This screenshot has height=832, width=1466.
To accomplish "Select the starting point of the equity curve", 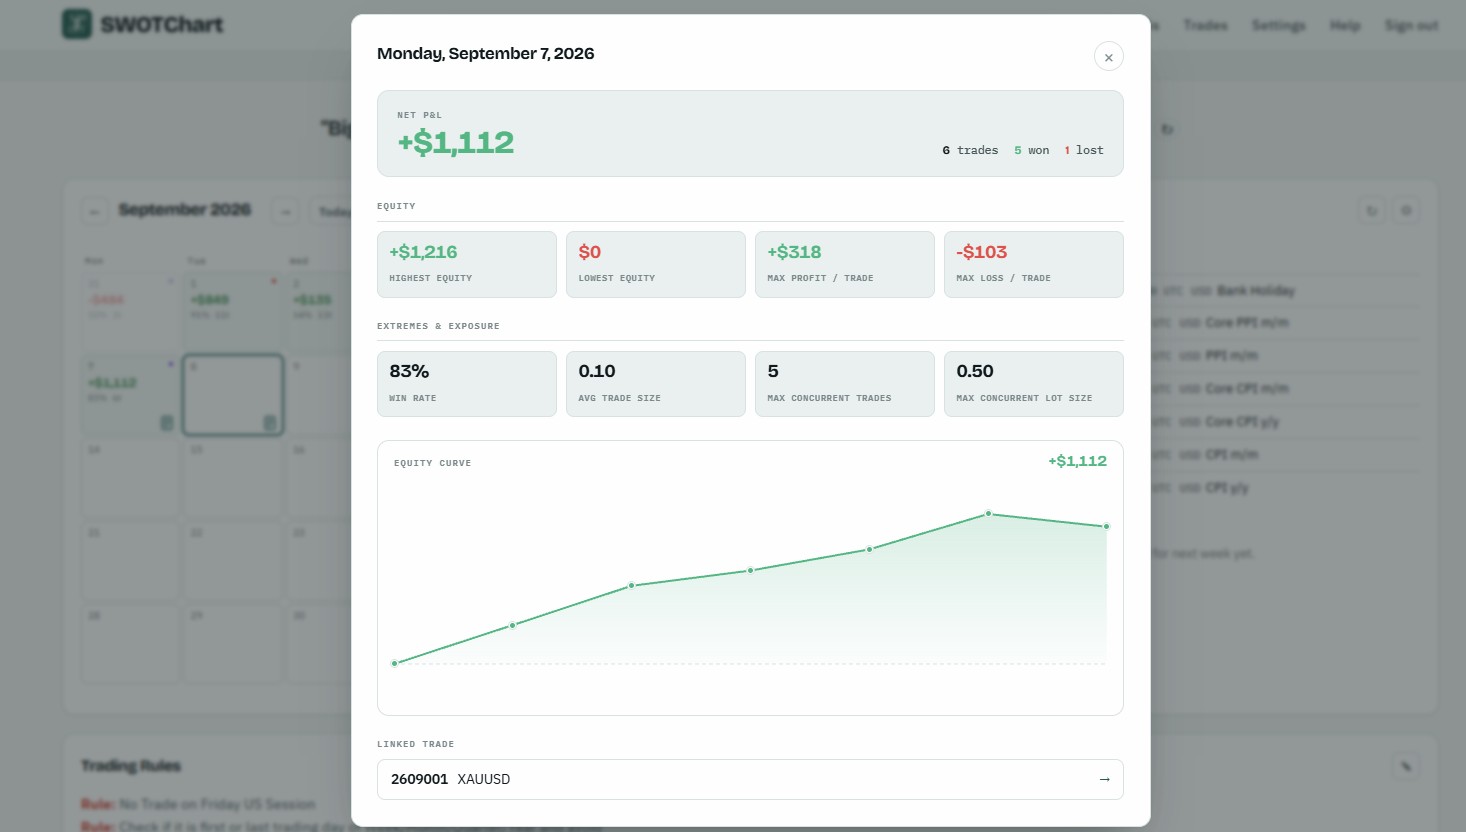I will [x=395, y=663].
